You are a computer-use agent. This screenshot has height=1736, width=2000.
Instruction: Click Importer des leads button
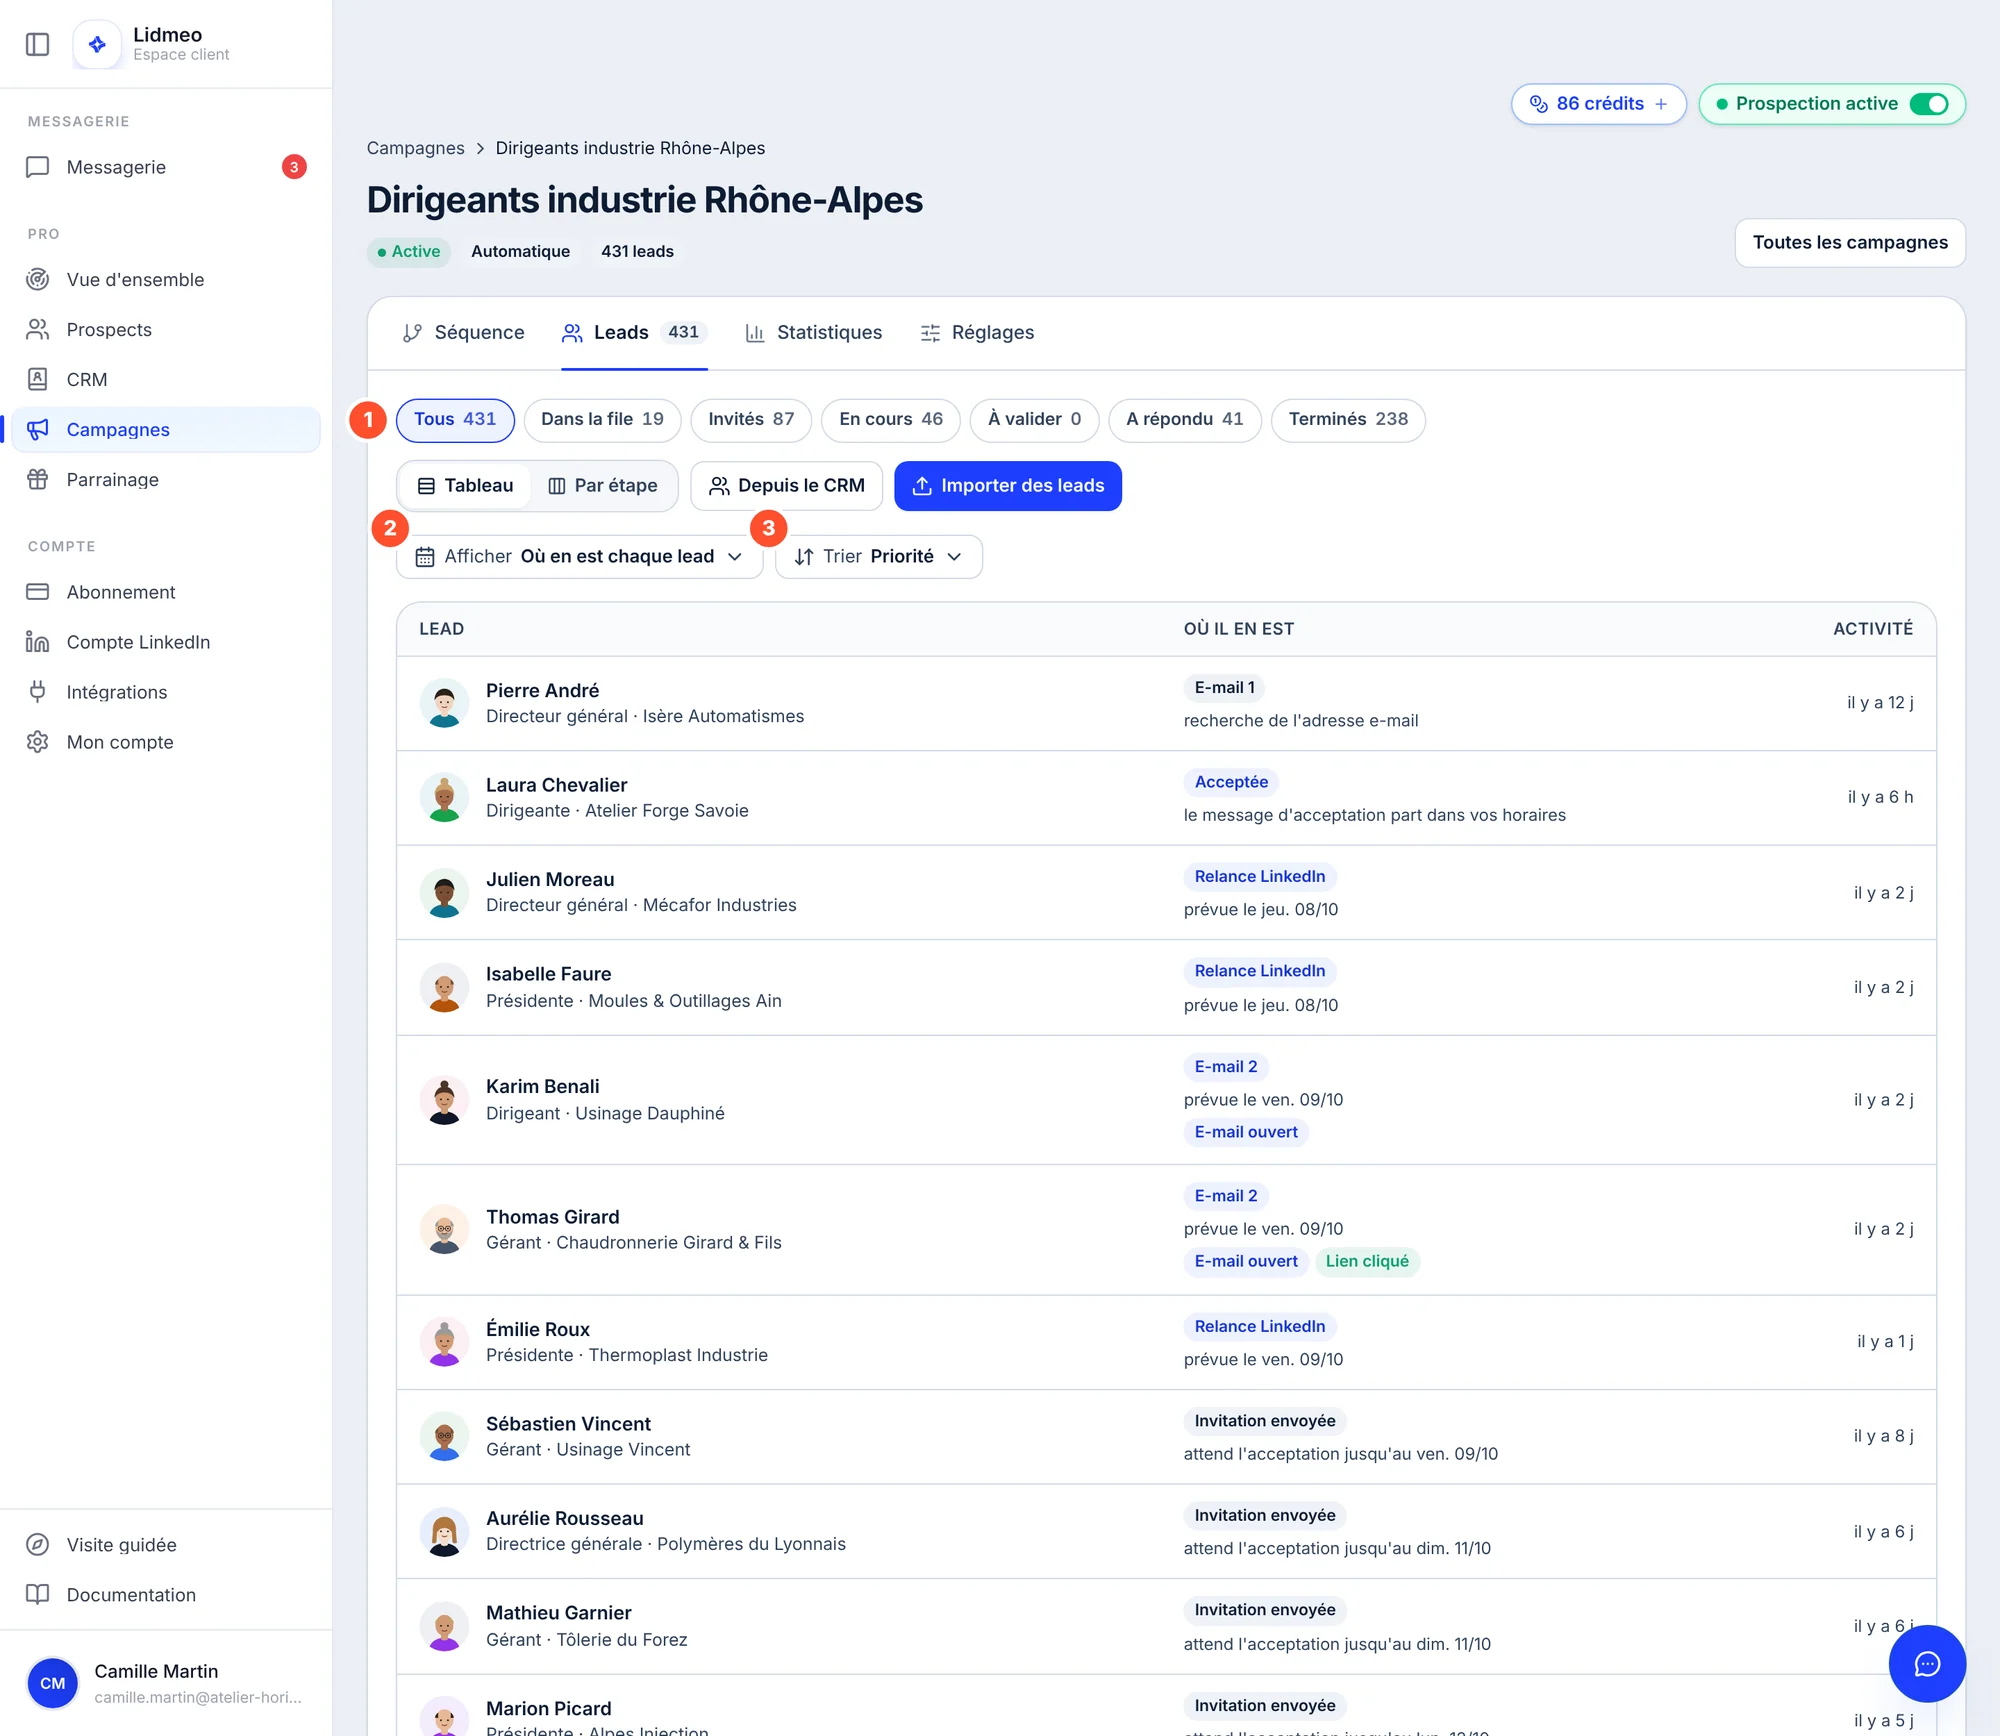click(x=1008, y=486)
